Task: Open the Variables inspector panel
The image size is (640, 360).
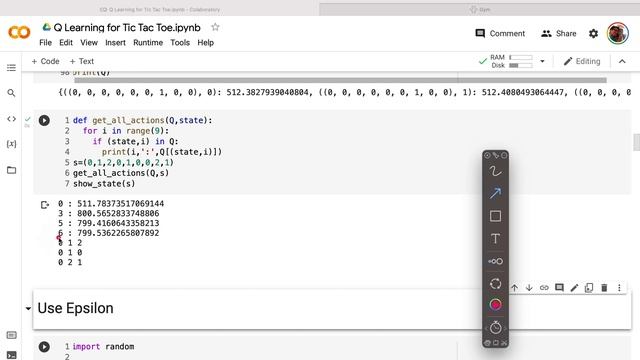Action: click(x=11, y=144)
